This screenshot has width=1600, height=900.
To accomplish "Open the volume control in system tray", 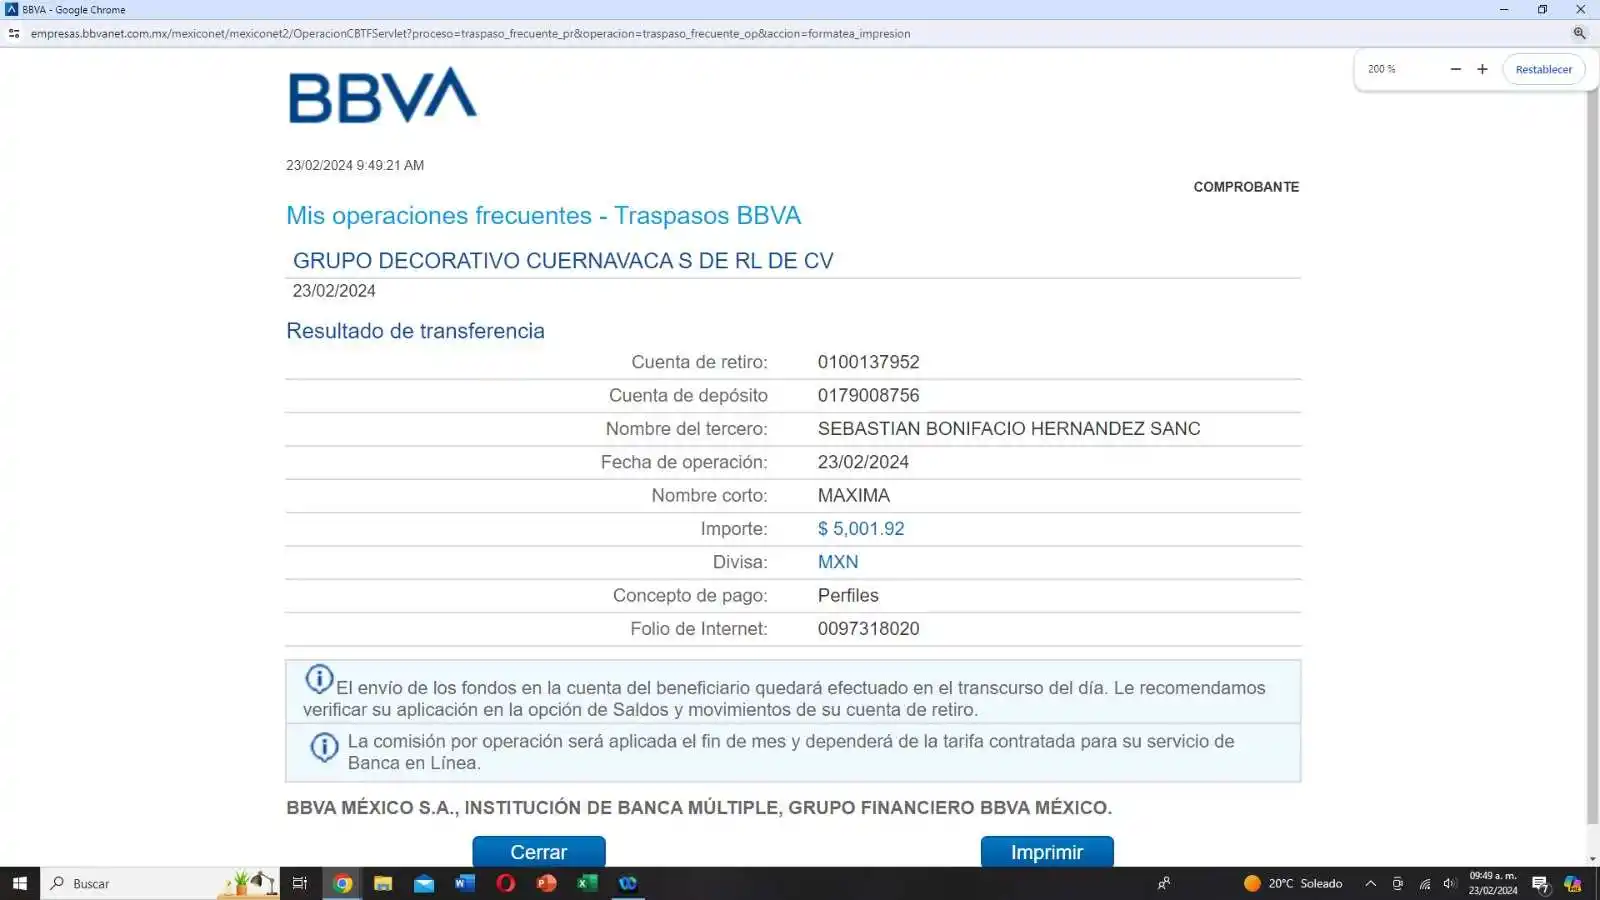I will coord(1449,883).
